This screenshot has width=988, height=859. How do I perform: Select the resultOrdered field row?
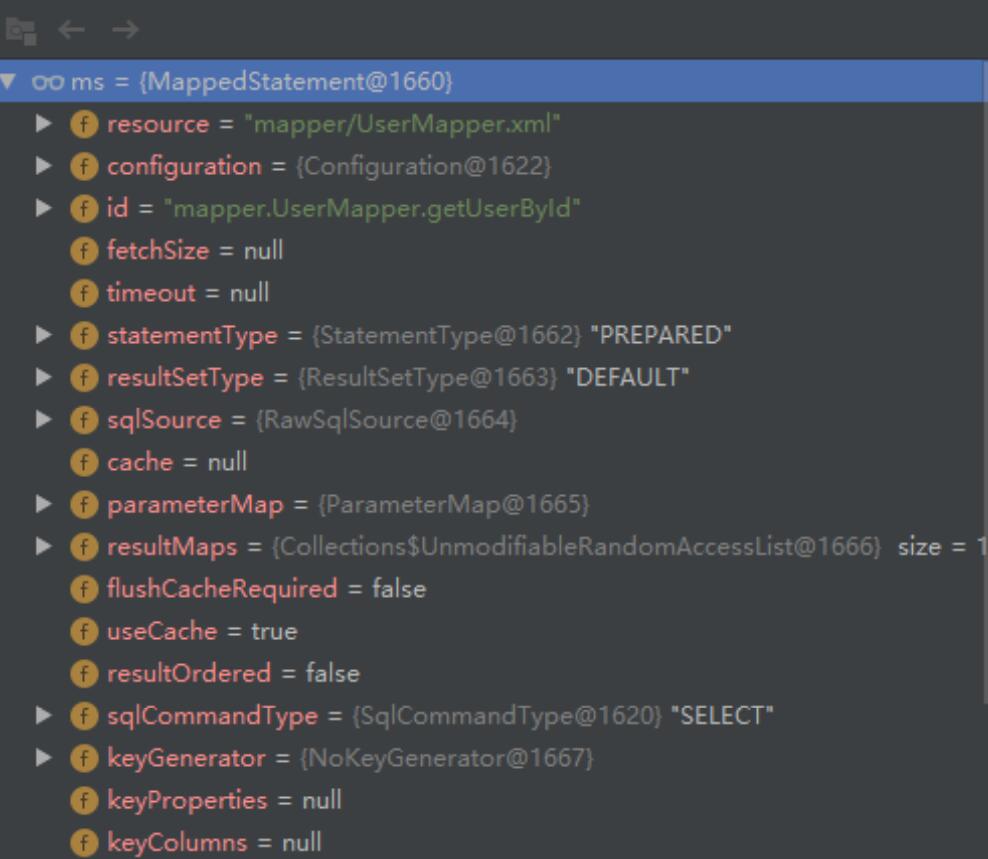click(233, 674)
